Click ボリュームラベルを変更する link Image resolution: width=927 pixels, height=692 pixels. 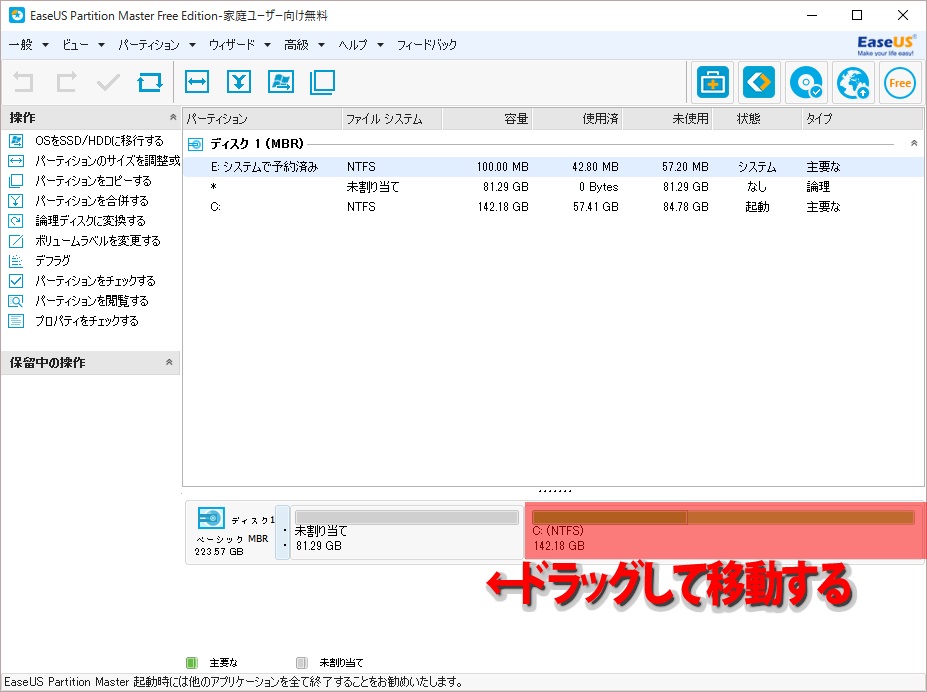coord(98,241)
